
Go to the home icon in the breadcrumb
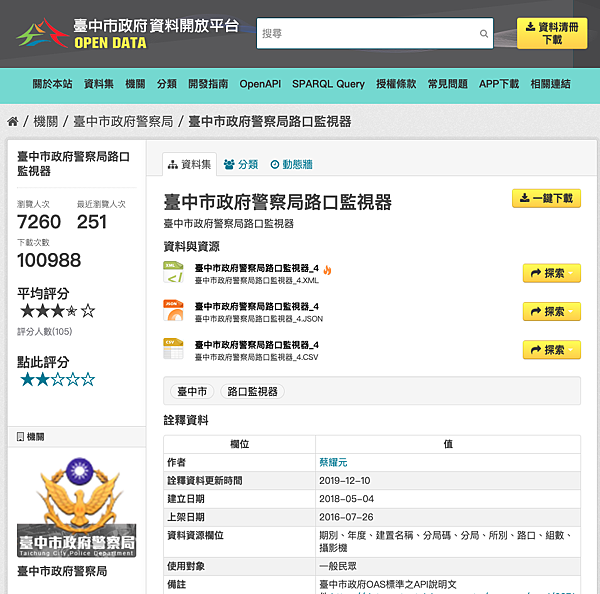[x=13, y=122]
